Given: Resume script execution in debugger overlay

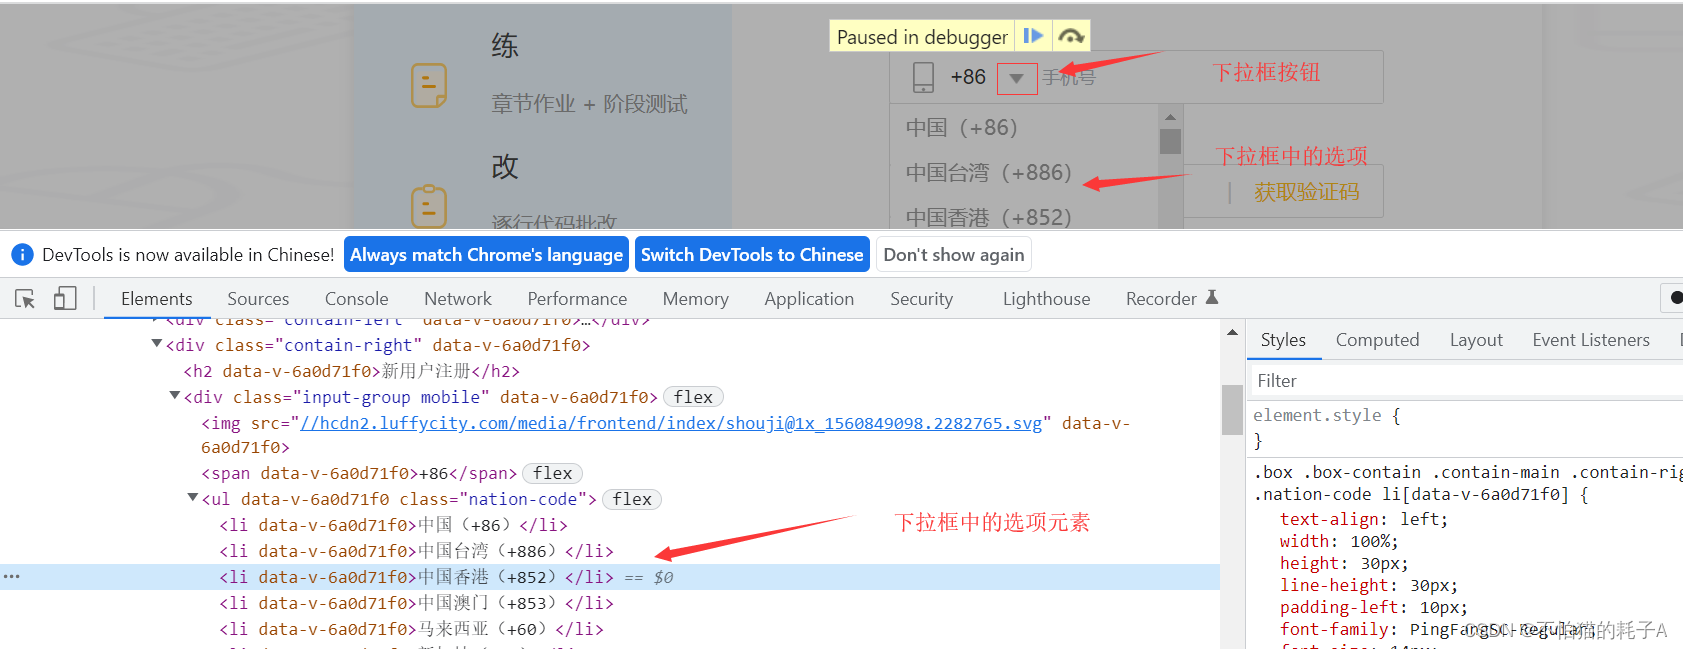Looking at the screenshot, I should coord(1033,36).
